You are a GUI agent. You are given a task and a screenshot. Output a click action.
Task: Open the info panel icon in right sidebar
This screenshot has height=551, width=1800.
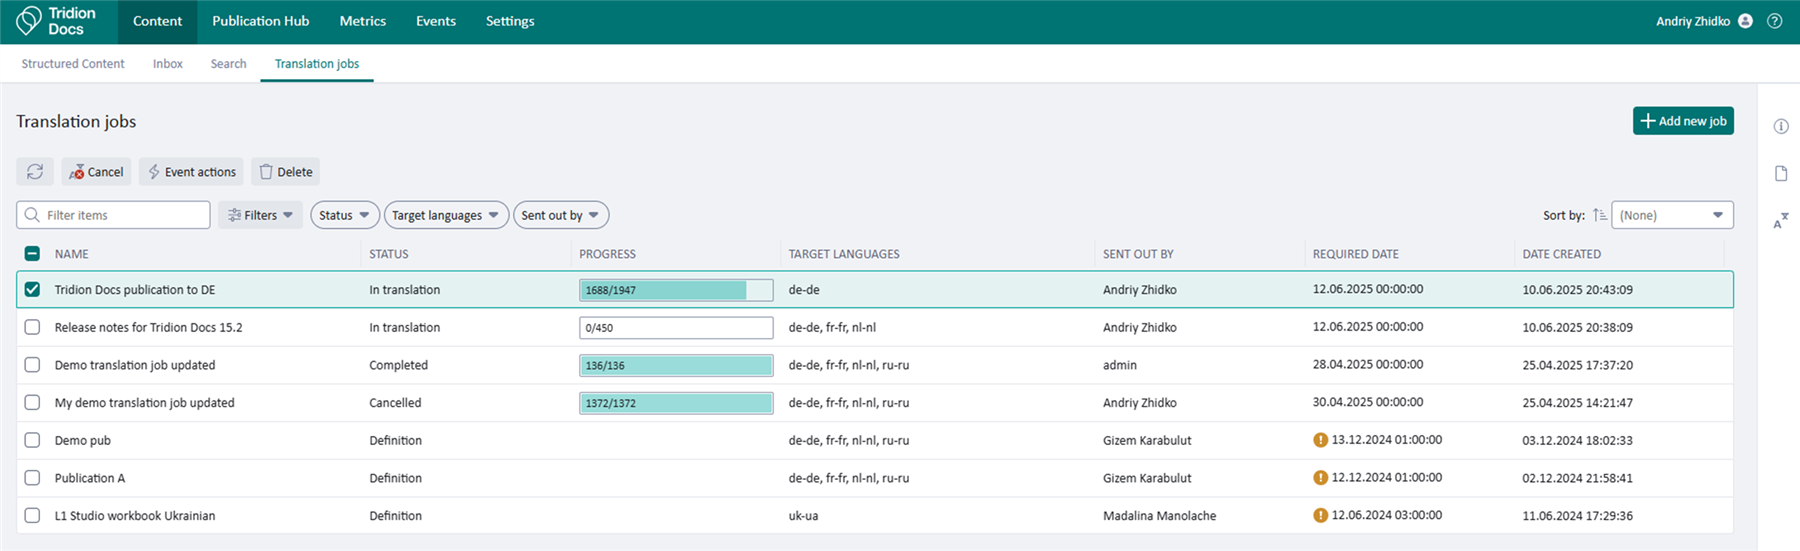[1781, 126]
